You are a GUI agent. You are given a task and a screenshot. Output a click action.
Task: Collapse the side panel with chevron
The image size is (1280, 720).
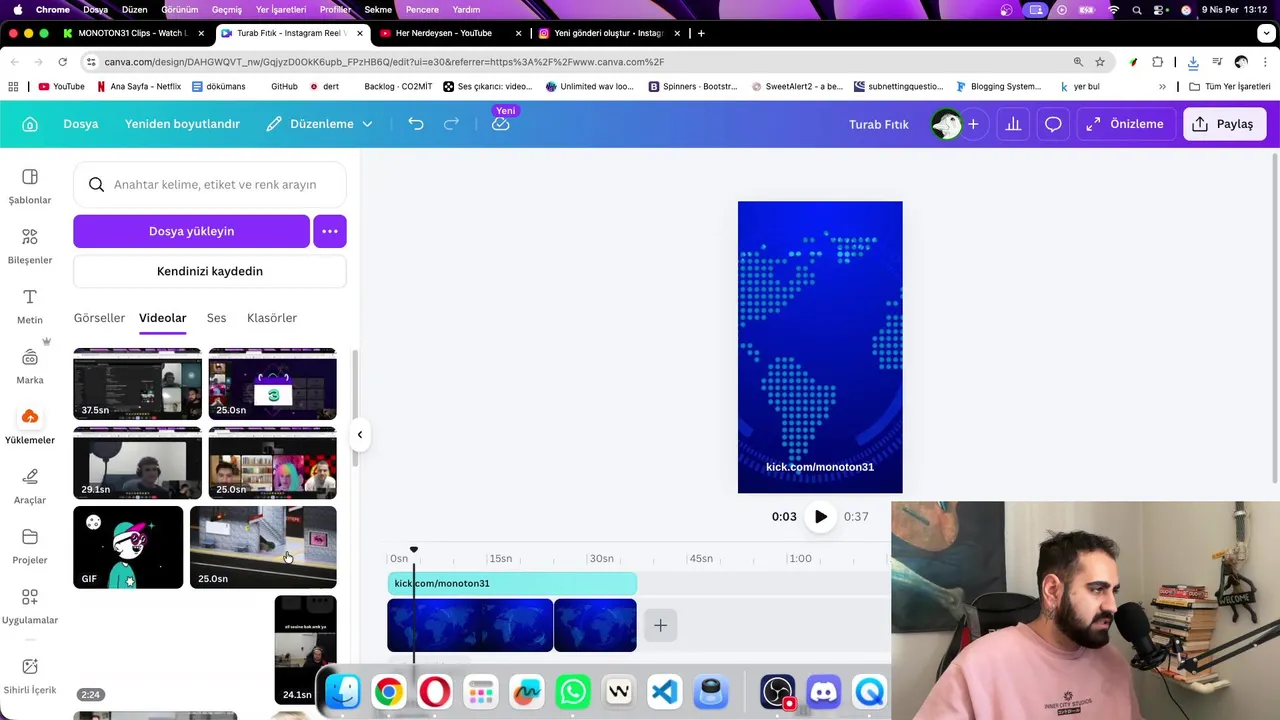pyautogui.click(x=360, y=435)
